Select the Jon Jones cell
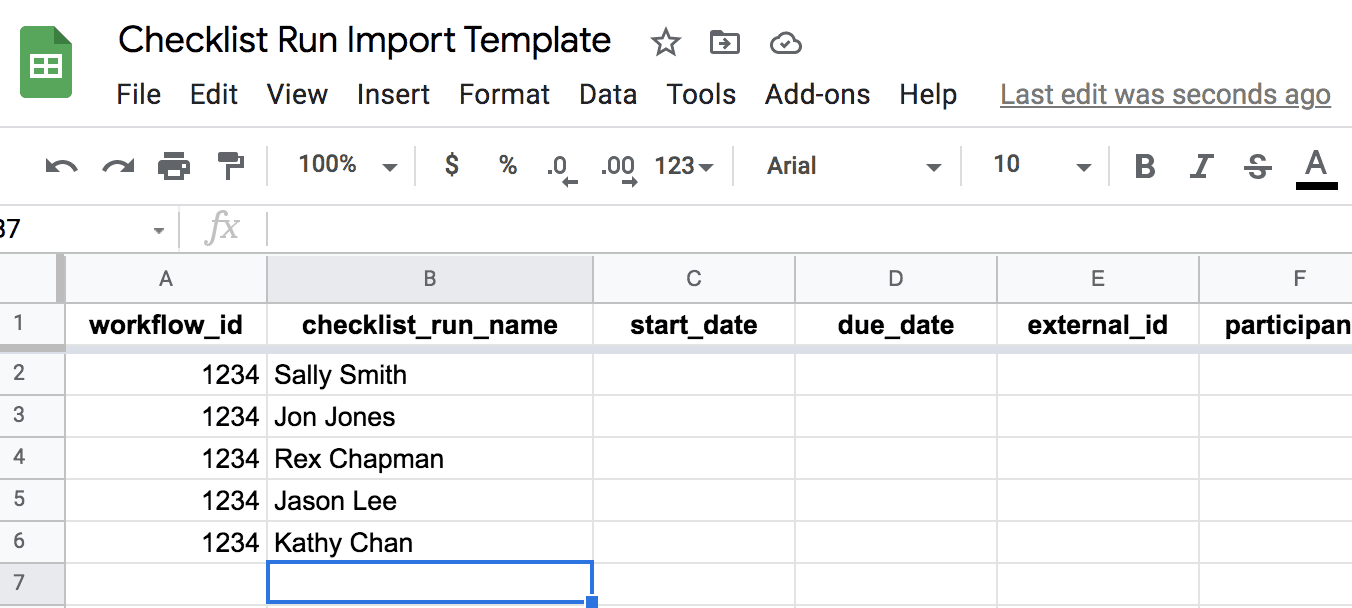 coord(430,416)
